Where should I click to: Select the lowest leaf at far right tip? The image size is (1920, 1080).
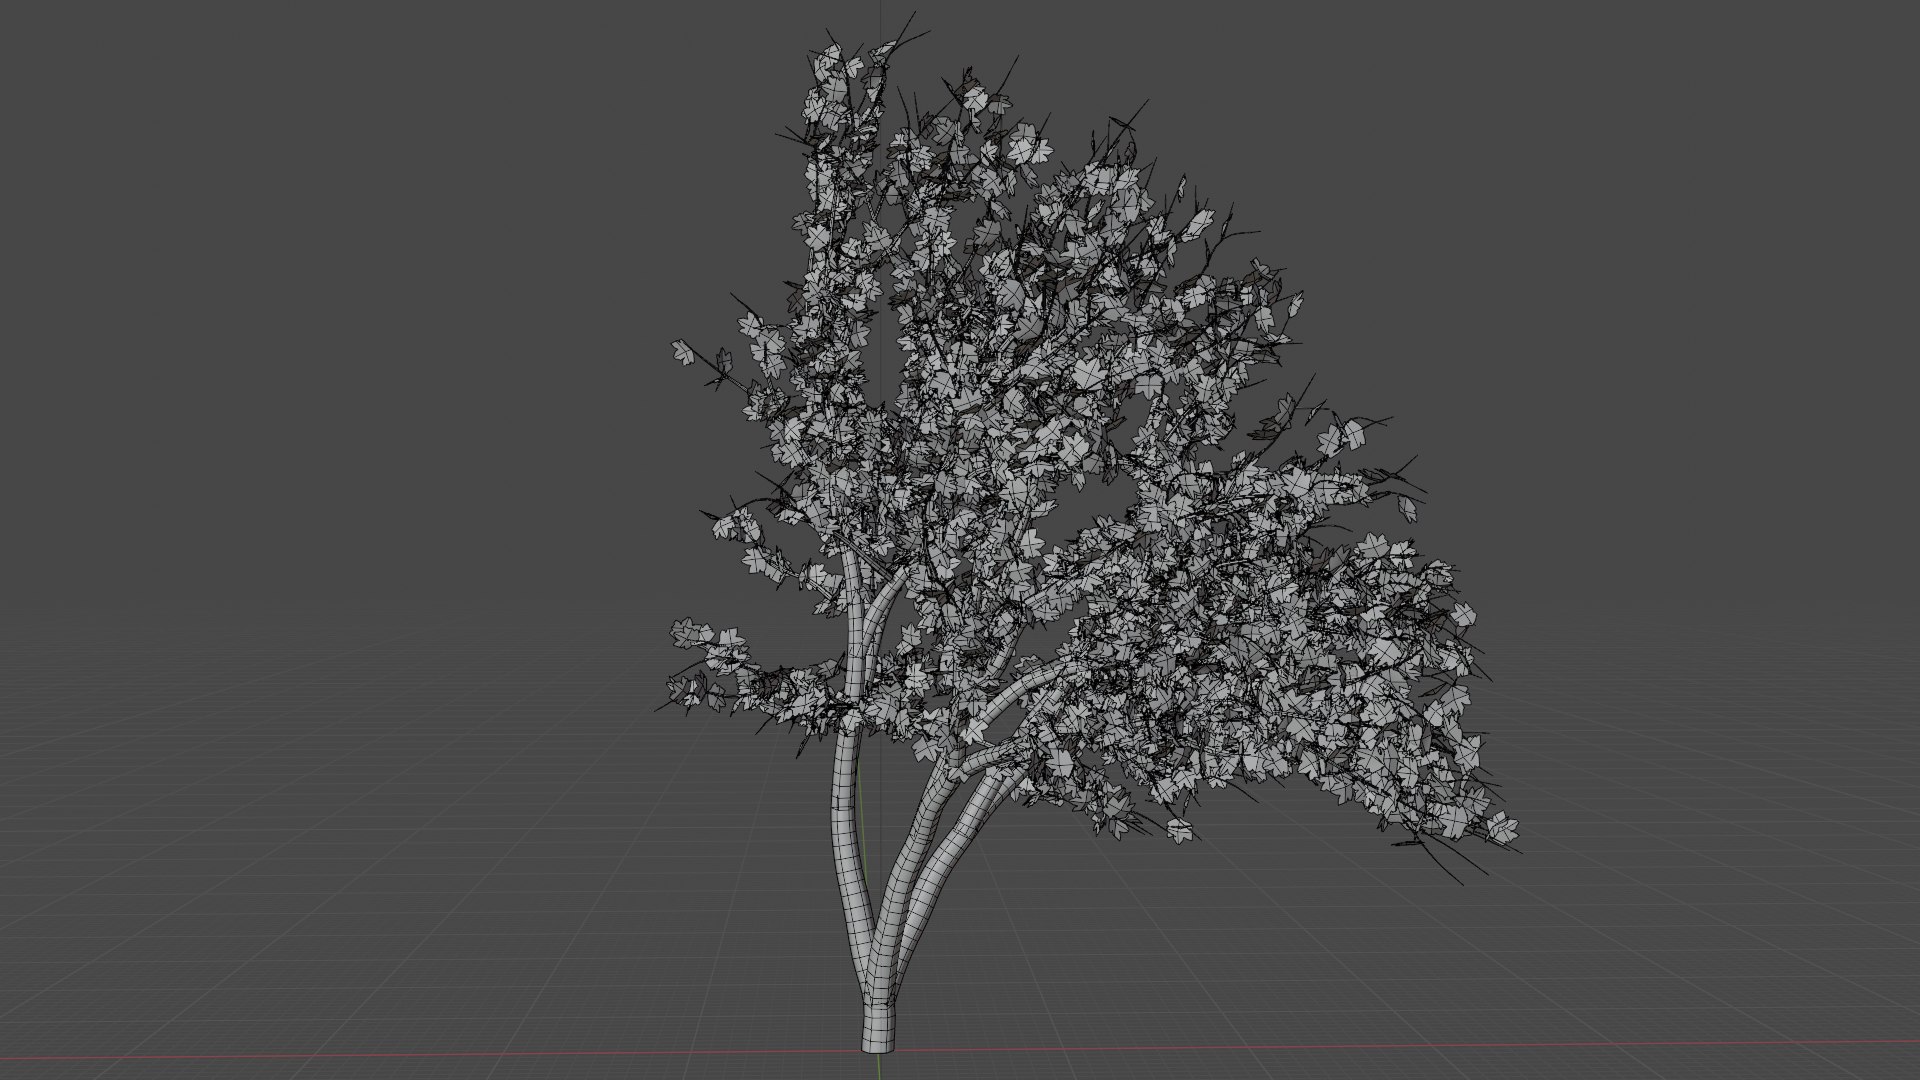point(1501,827)
